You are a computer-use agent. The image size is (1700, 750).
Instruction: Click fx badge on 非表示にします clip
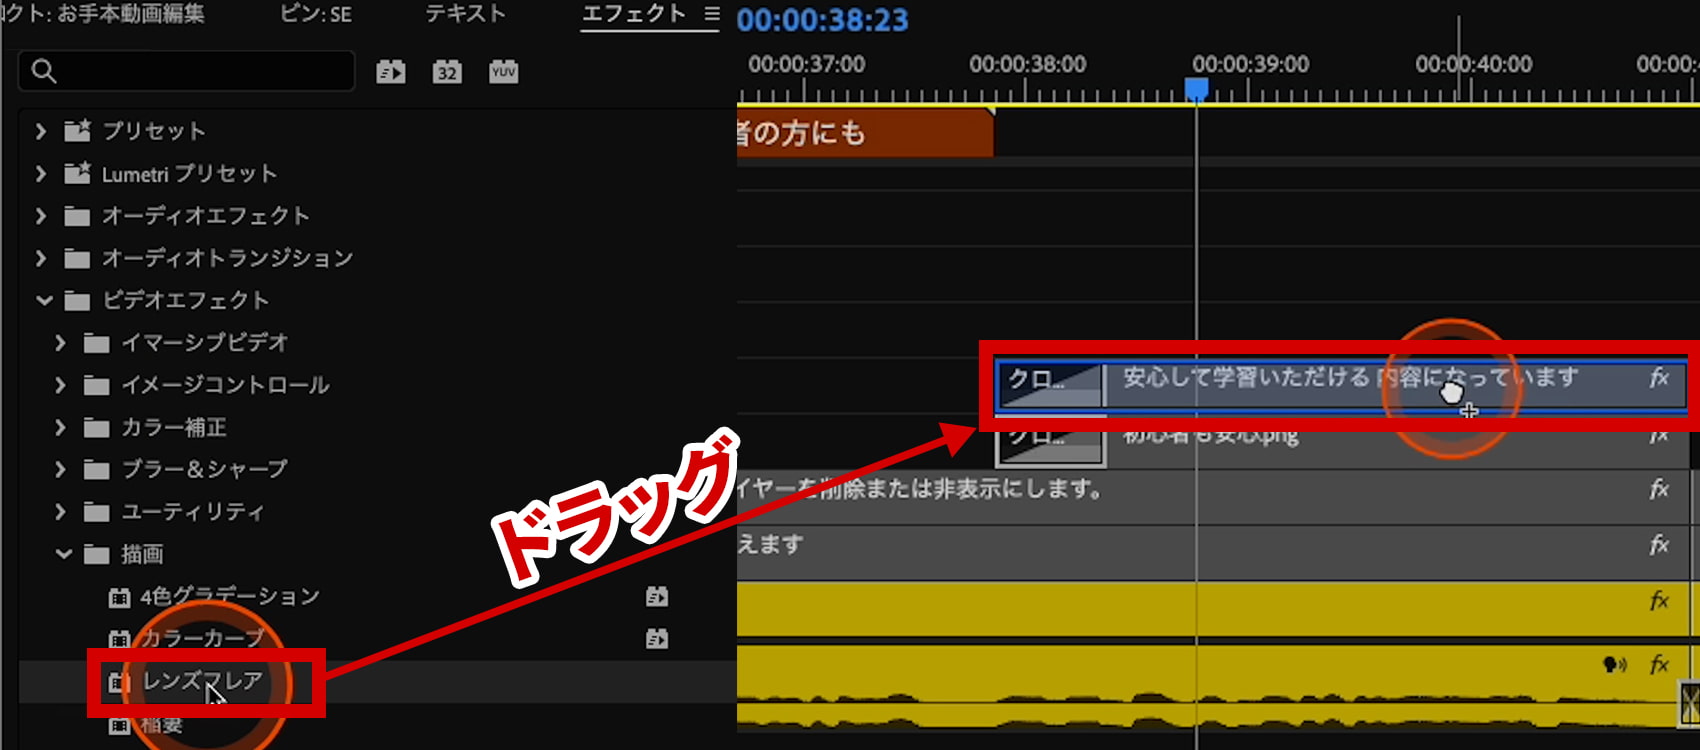pyautogui.click(x=1659, y=489)
